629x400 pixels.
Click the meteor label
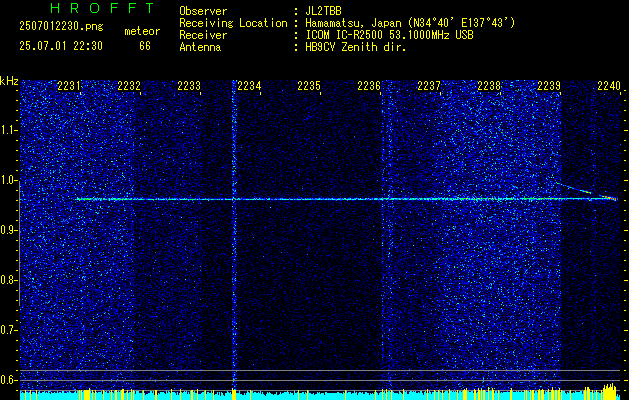click(x=142, y=31)
